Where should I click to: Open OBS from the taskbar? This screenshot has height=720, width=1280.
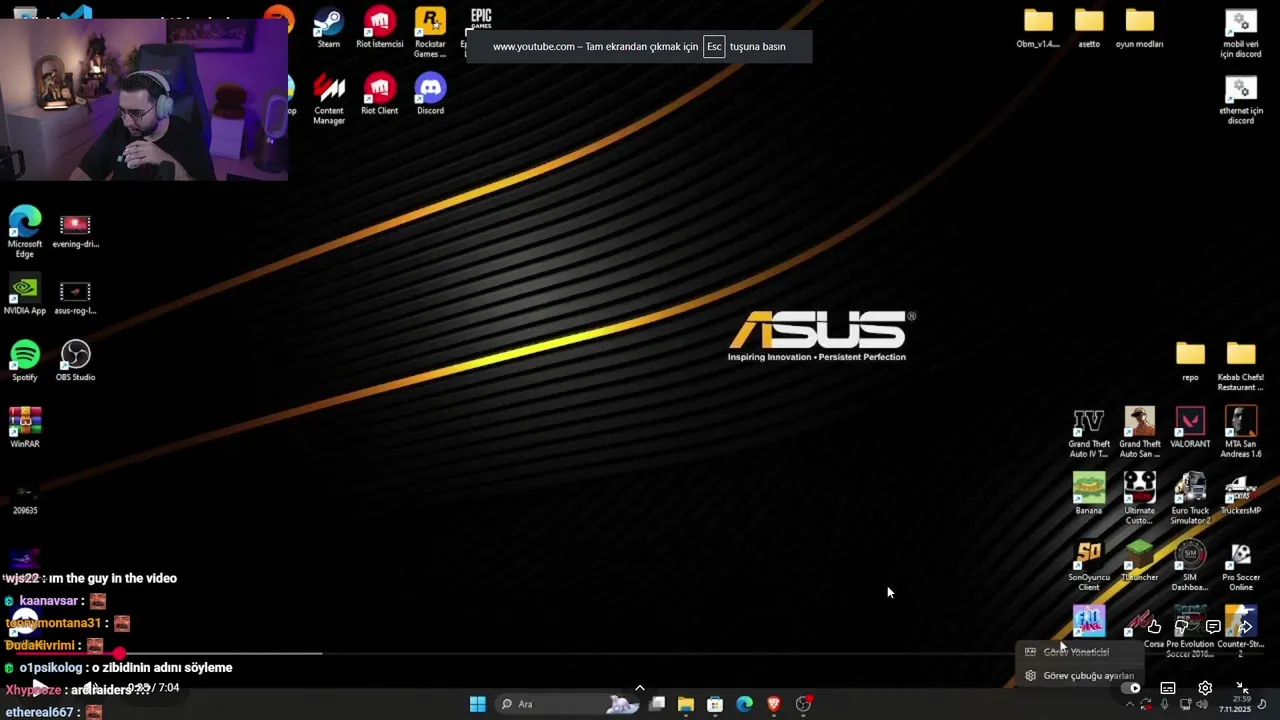pos(803,704)
